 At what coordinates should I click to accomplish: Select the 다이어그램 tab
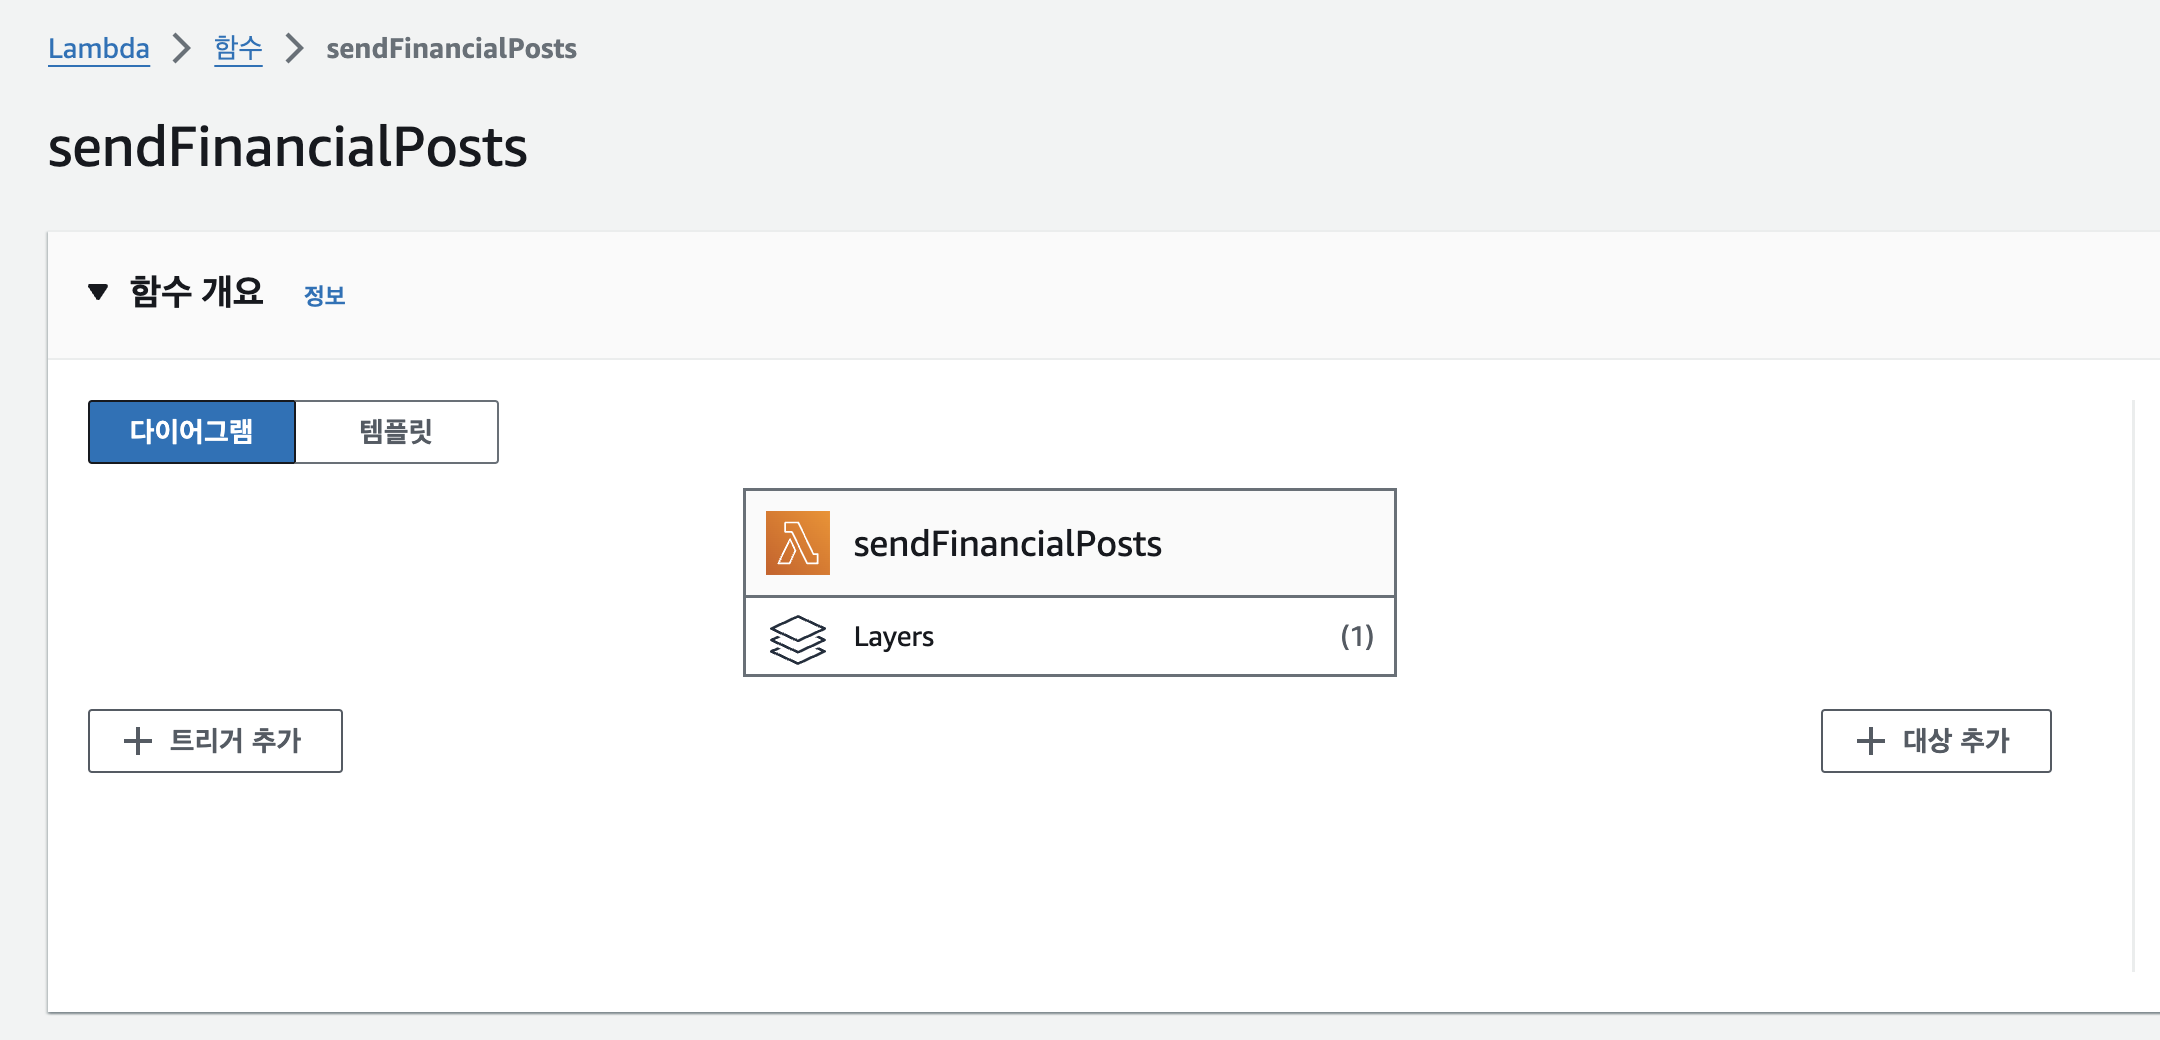coord(192,432)
